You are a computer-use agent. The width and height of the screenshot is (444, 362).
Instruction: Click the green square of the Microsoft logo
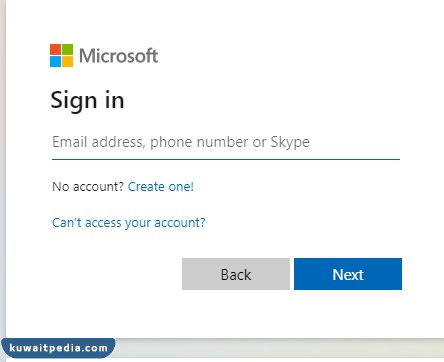67,49
